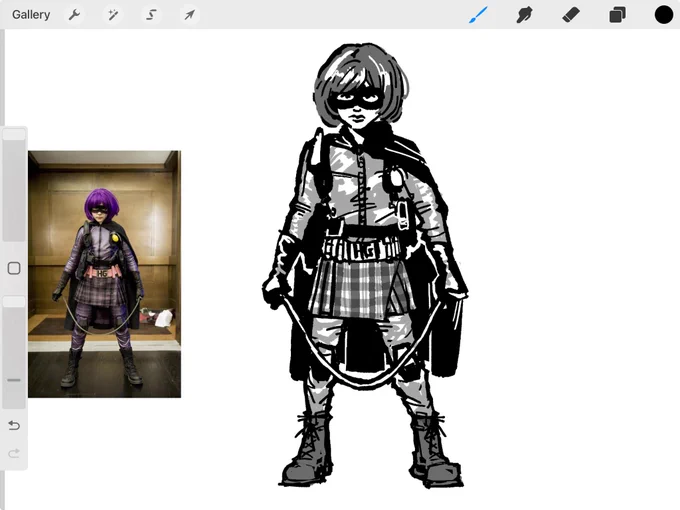Select the Smudge tool

coord(524,15)
